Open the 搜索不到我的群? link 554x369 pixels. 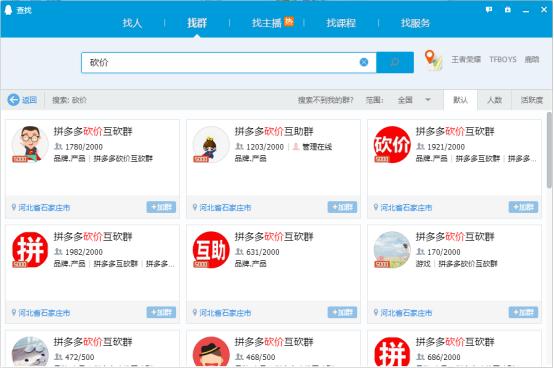(x=325, y=100)
